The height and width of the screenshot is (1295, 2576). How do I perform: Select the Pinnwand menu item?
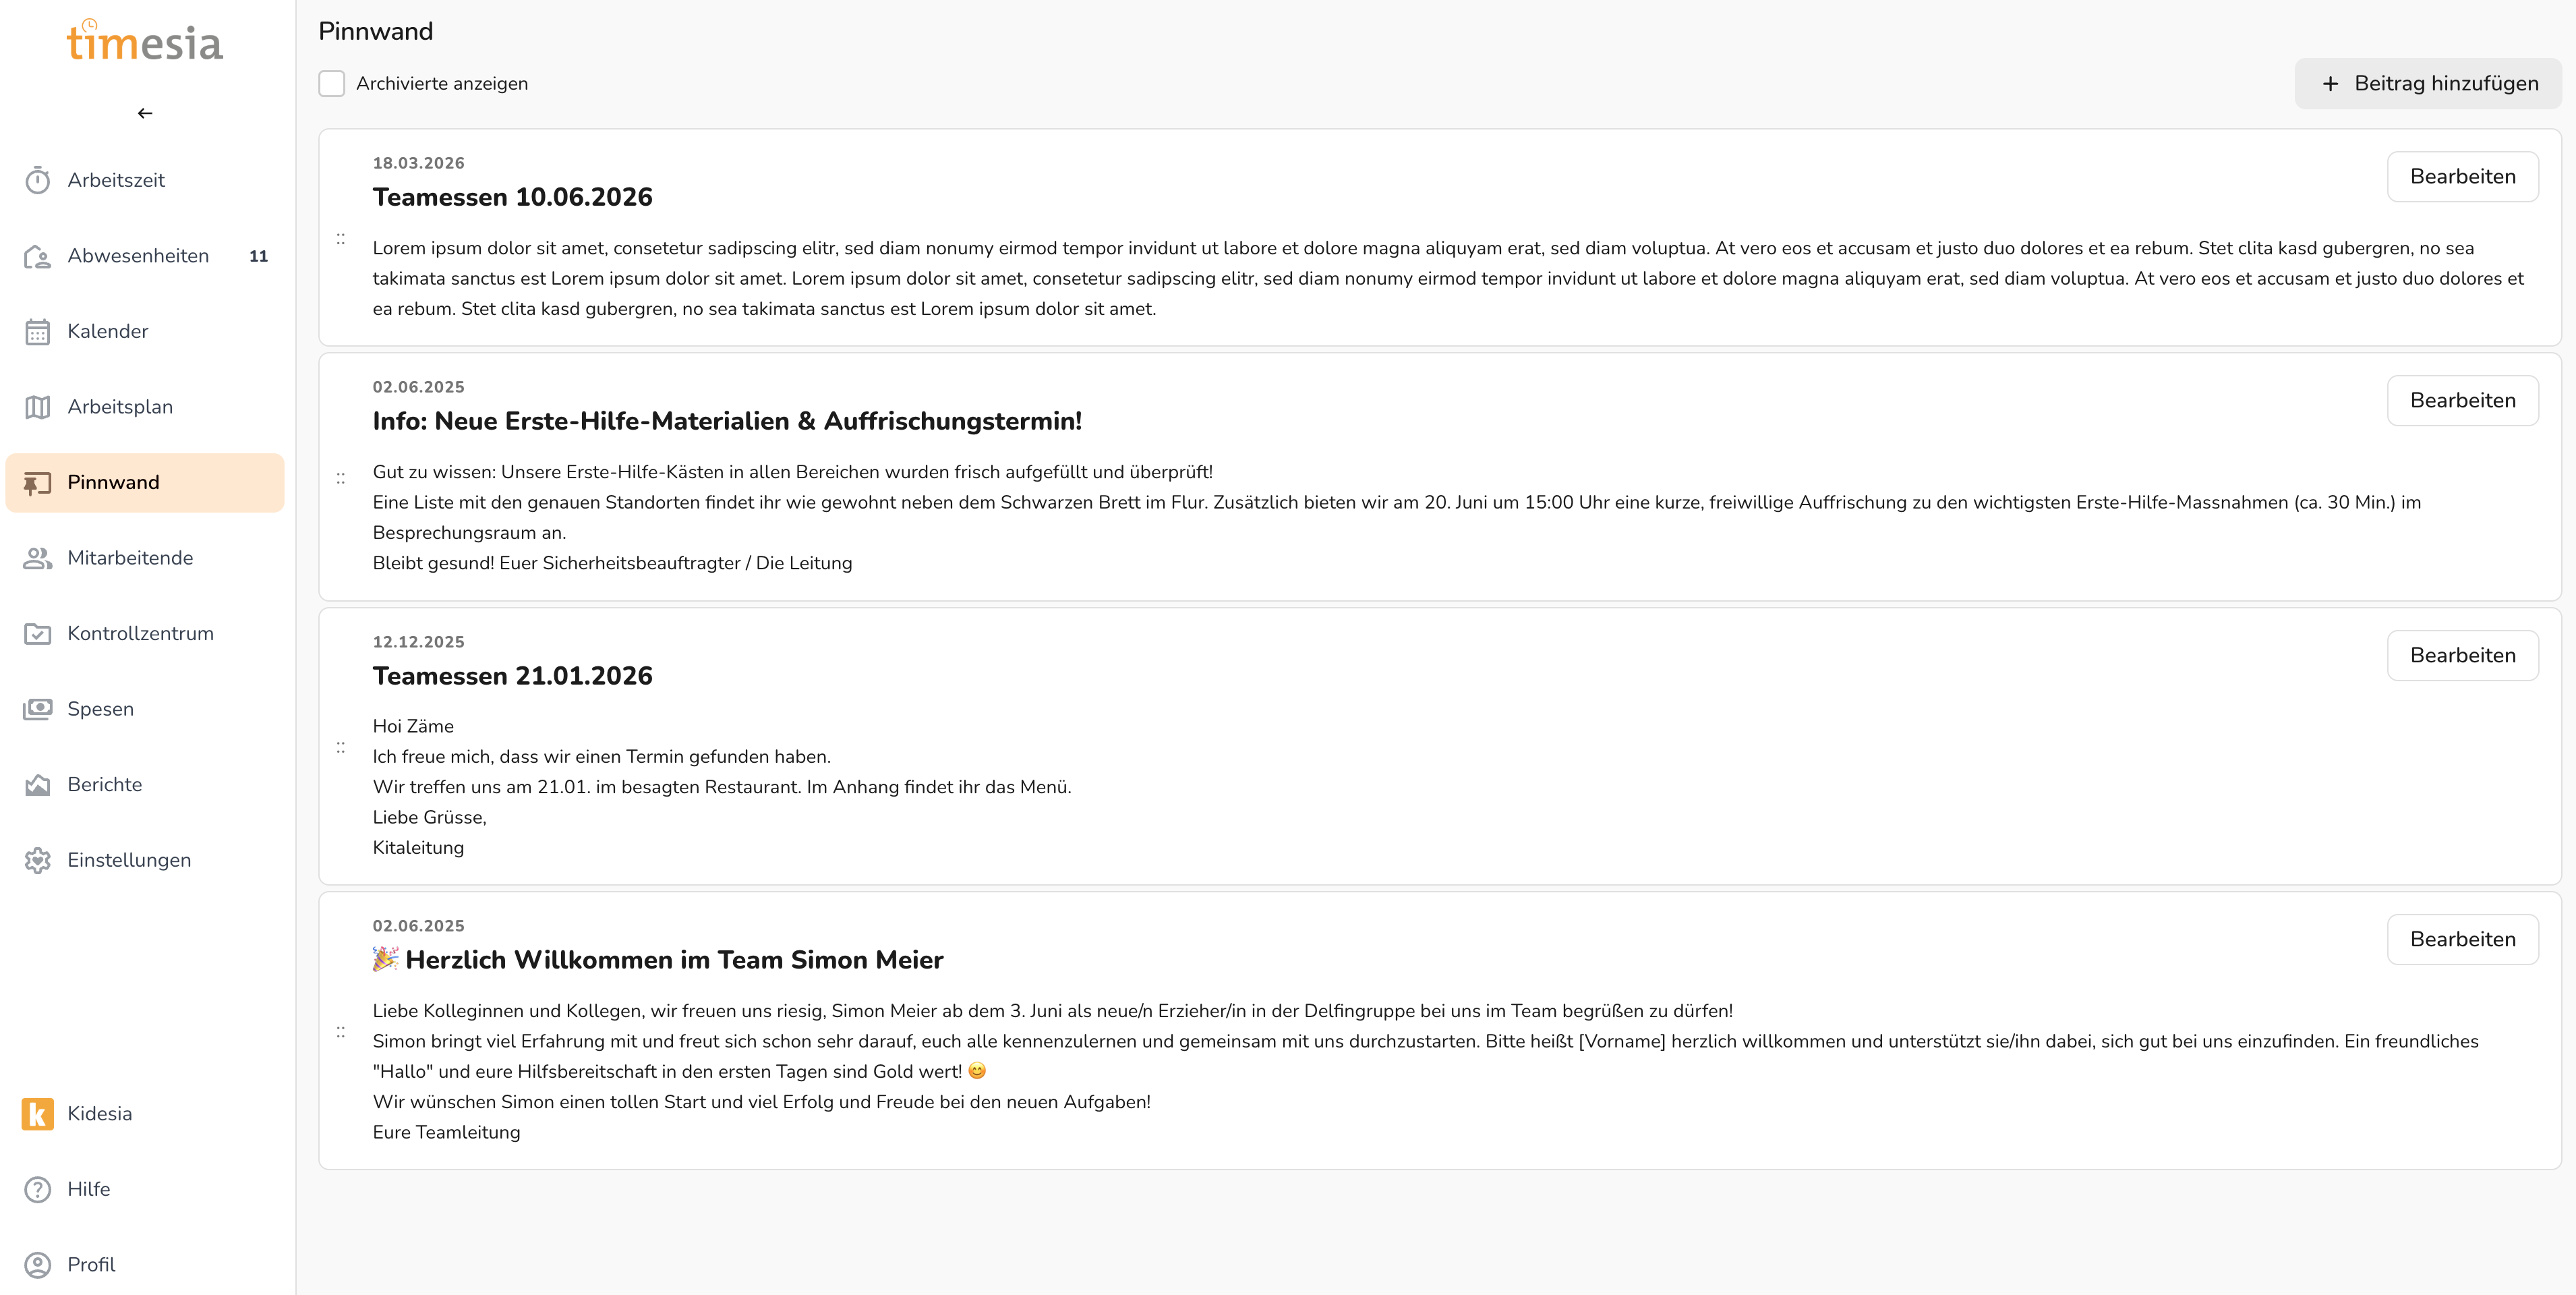(145, 483)
